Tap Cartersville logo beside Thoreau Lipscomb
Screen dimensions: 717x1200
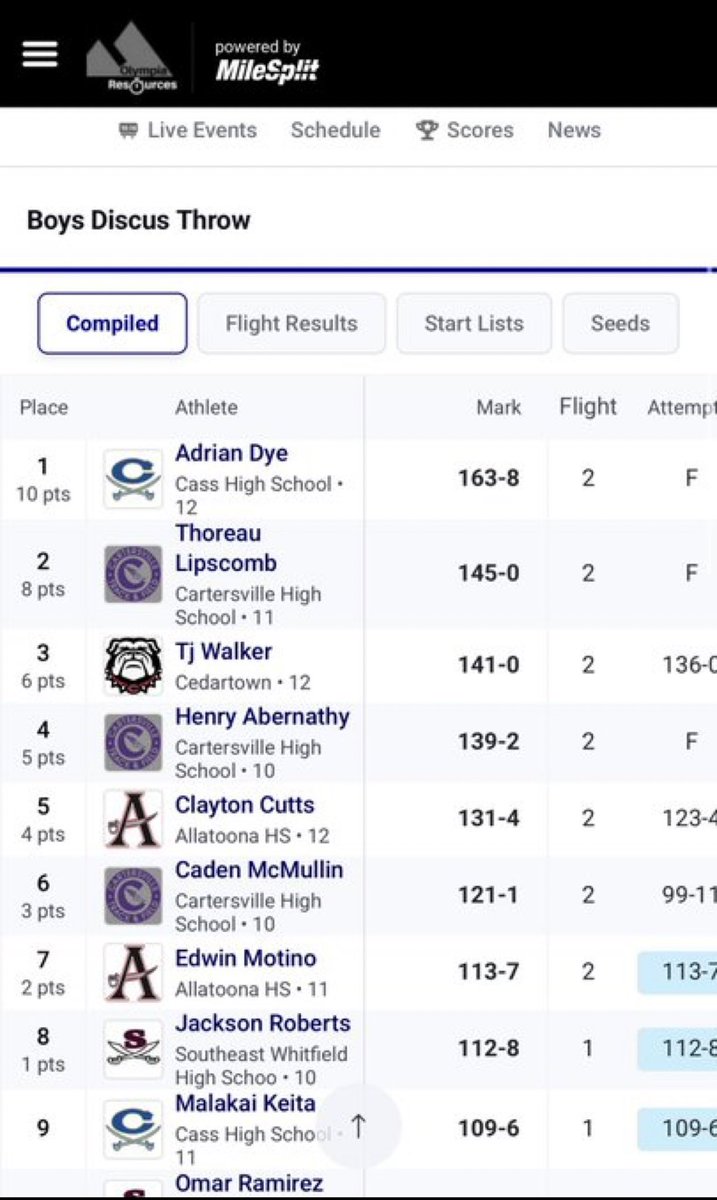(133, 574)
